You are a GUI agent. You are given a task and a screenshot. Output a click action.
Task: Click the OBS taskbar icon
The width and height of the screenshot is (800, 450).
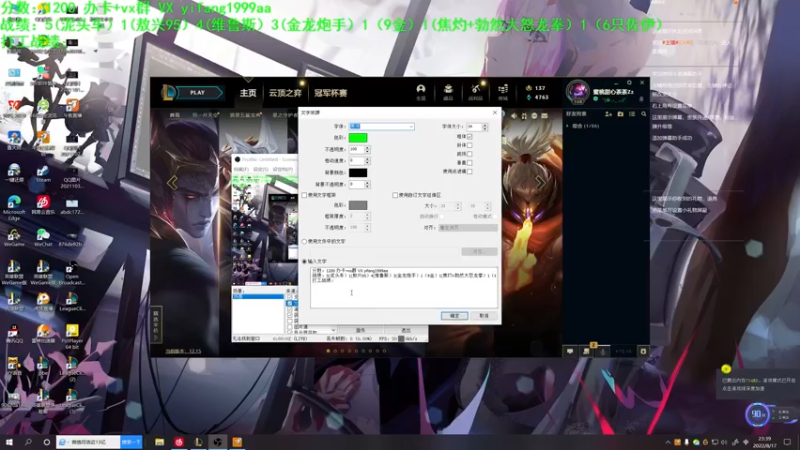(218, 442)
